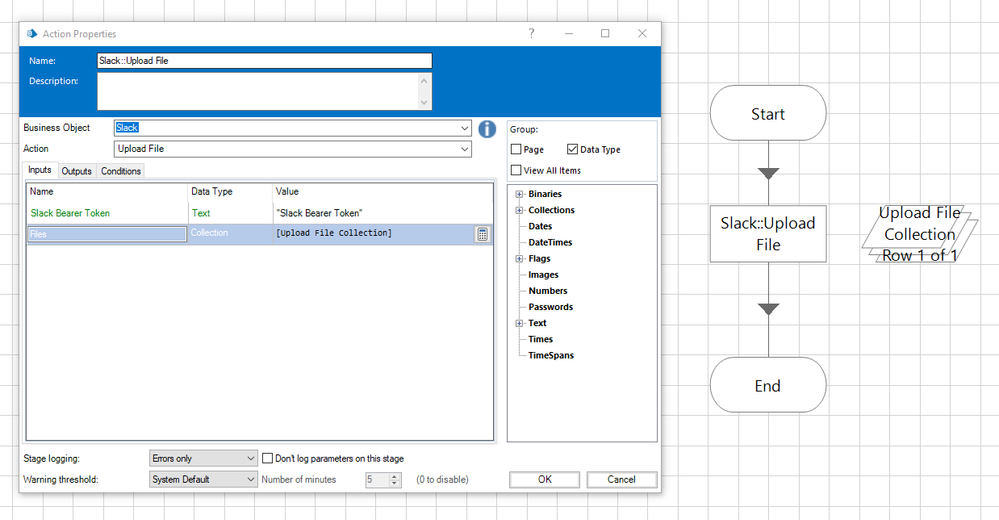Select the TimeSpans tree item

[x=551, y=355]
